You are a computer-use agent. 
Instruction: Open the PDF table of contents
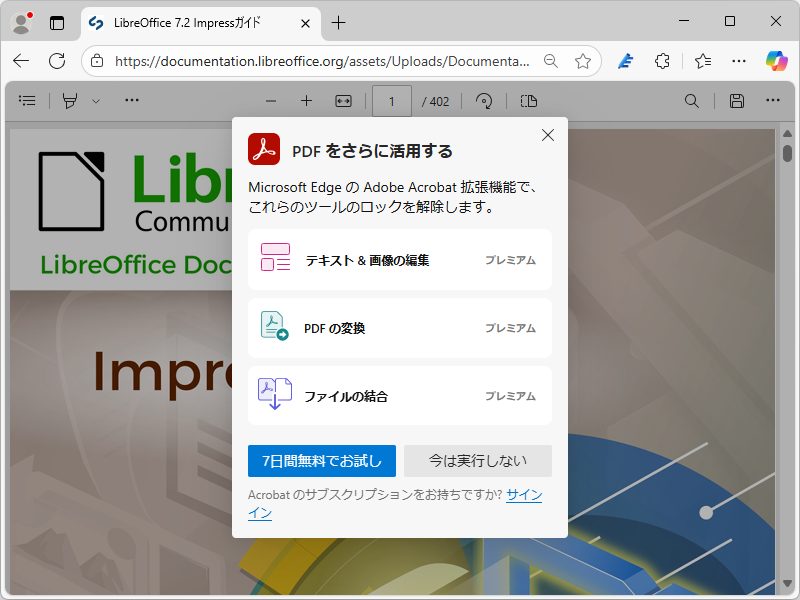pos(27,100)
